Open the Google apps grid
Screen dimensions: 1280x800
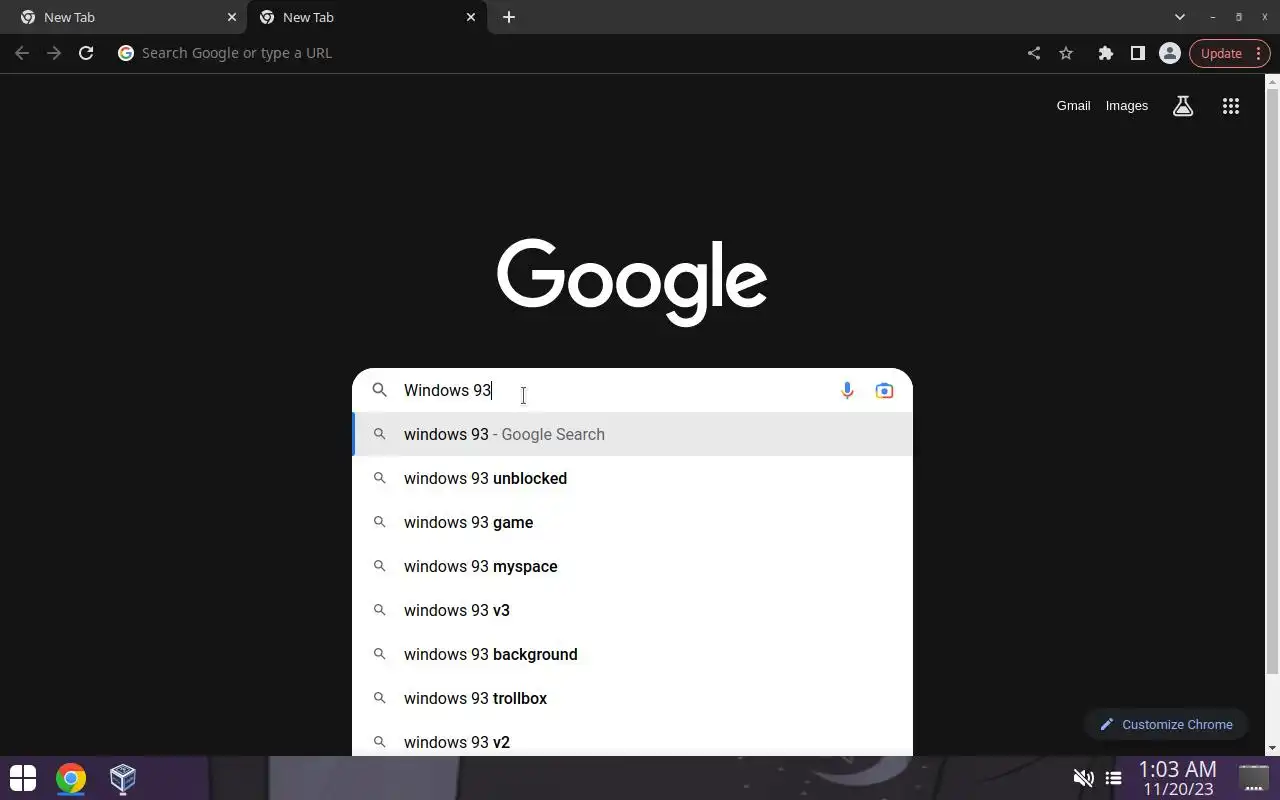[1231, 106]
